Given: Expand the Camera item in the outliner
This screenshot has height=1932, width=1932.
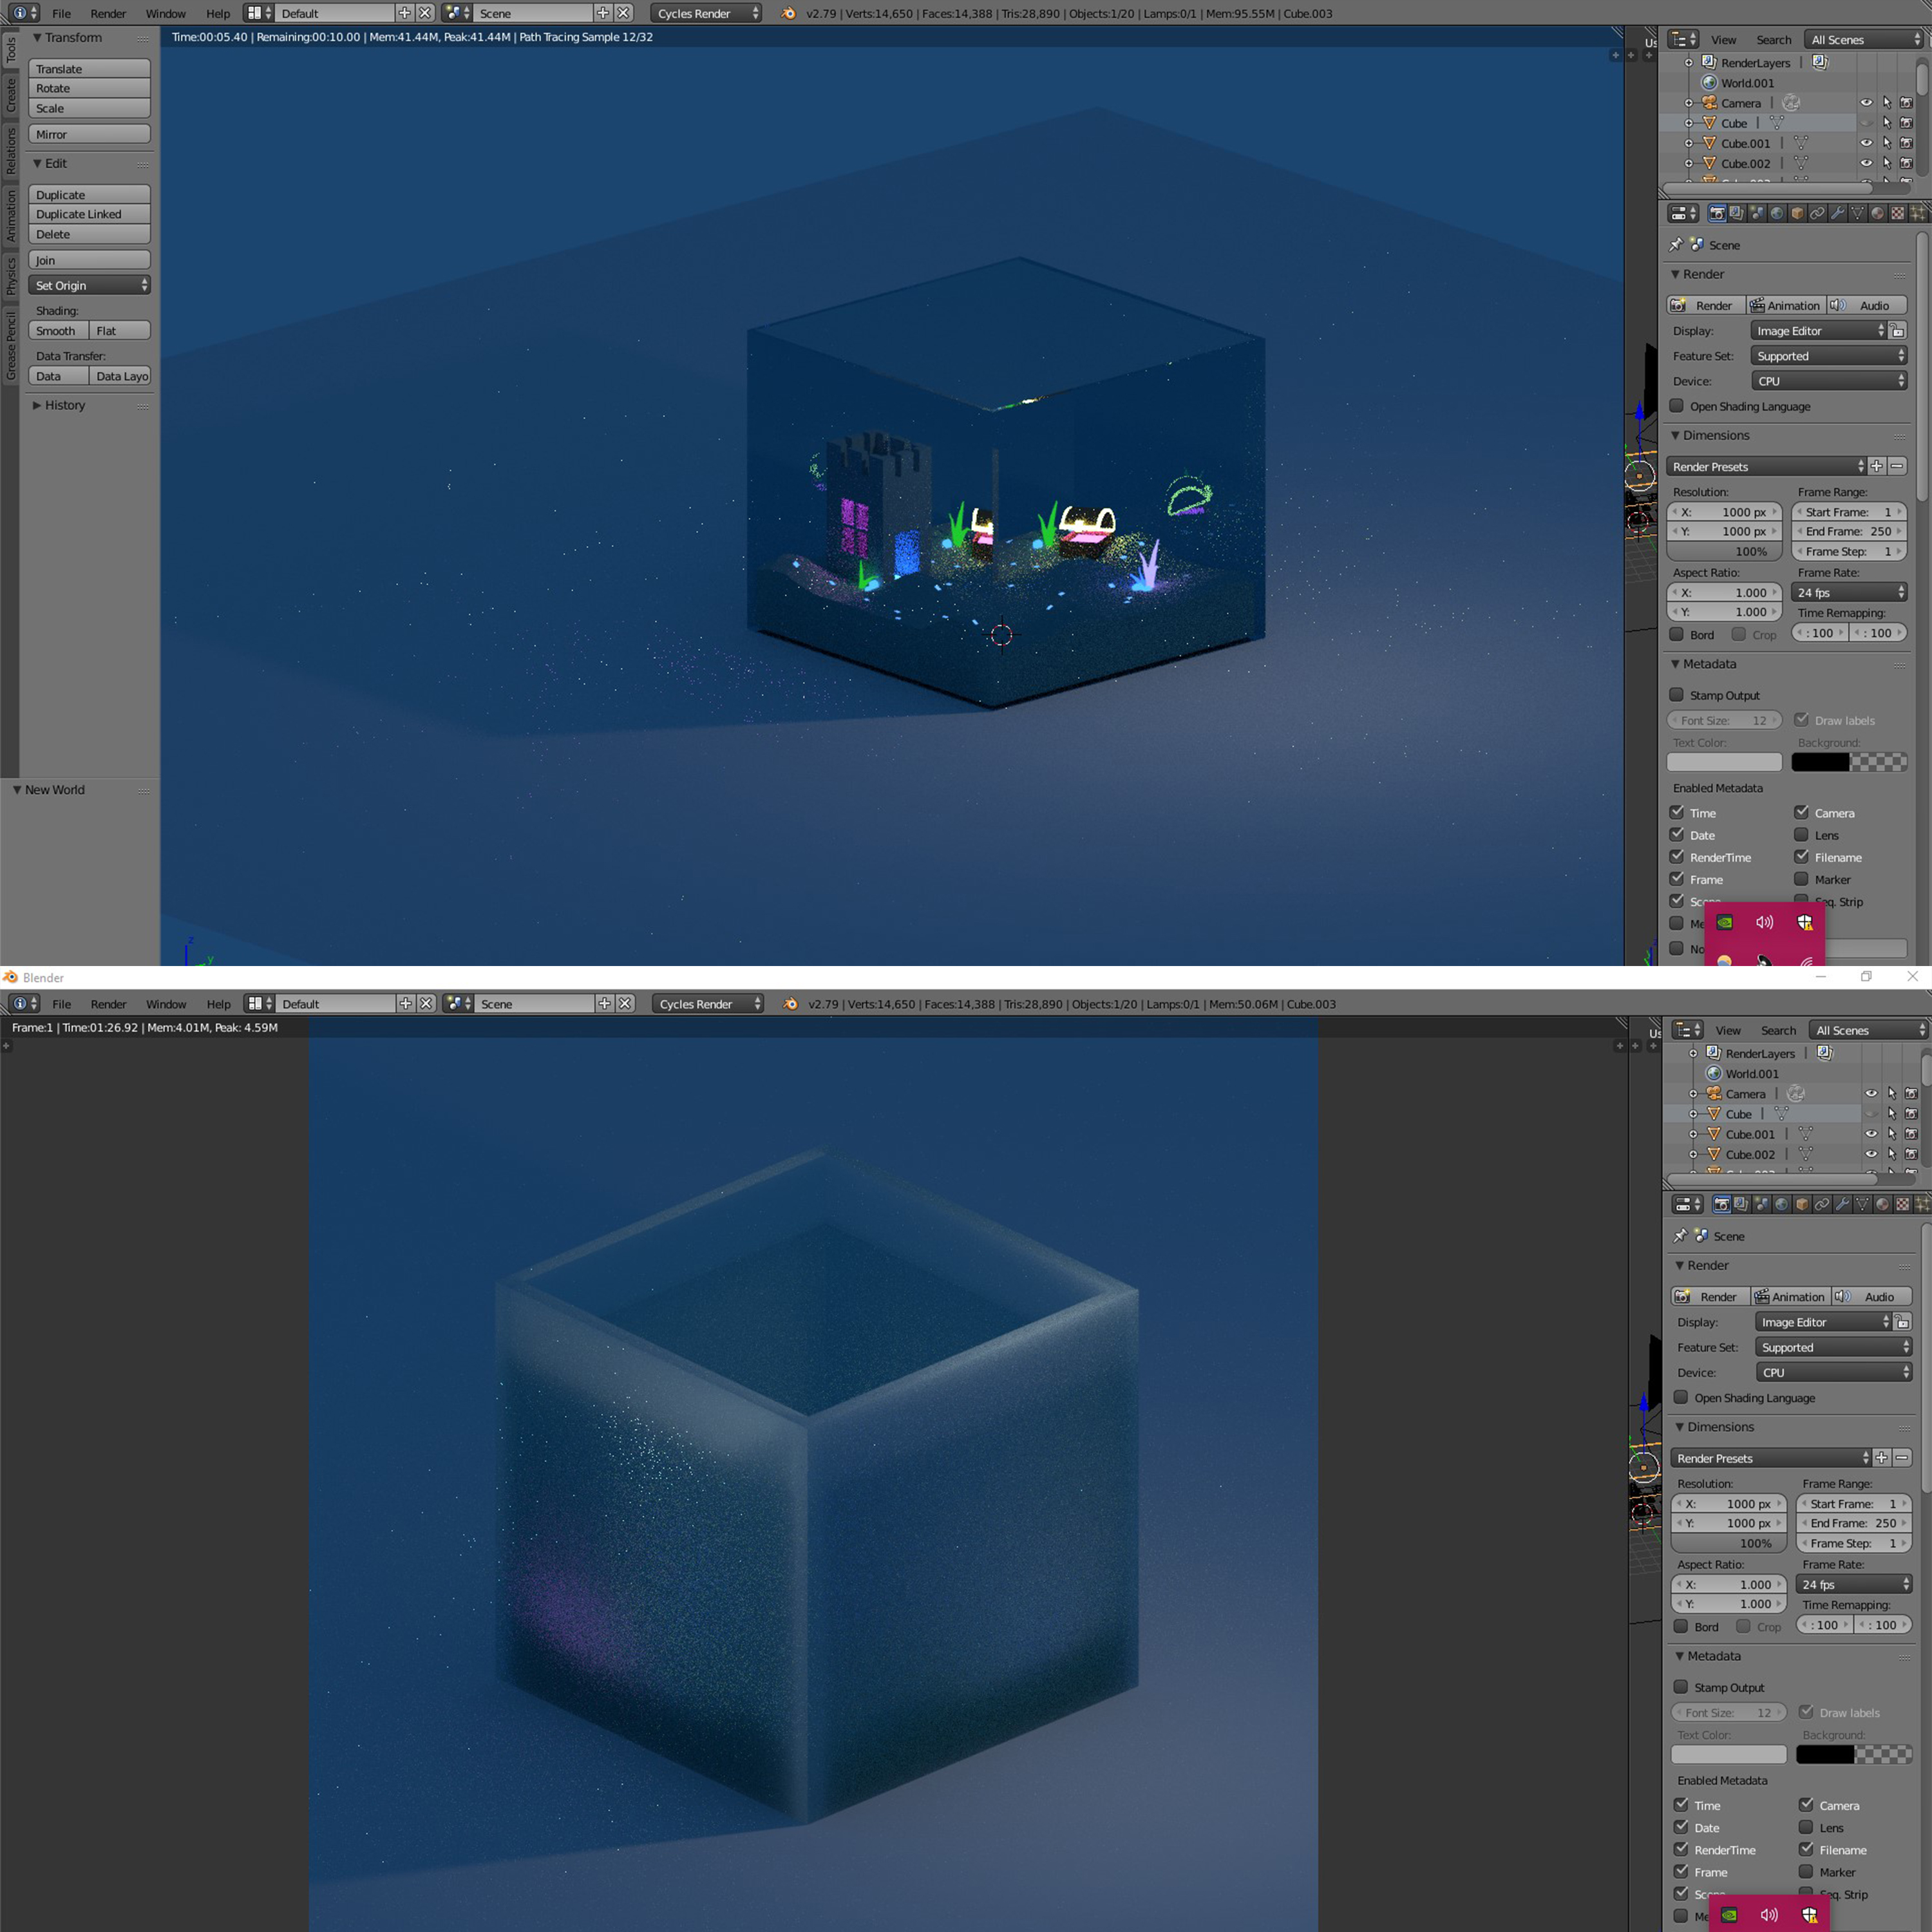Looking at the screenshot, I should point(1689,103).
